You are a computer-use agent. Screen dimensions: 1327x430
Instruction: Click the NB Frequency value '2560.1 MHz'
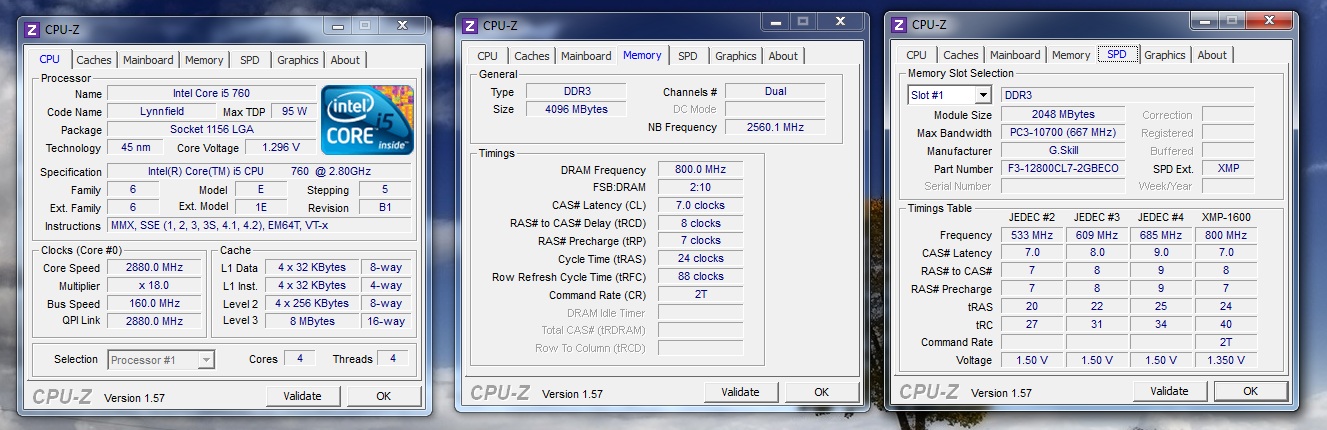tap(775, 127)
